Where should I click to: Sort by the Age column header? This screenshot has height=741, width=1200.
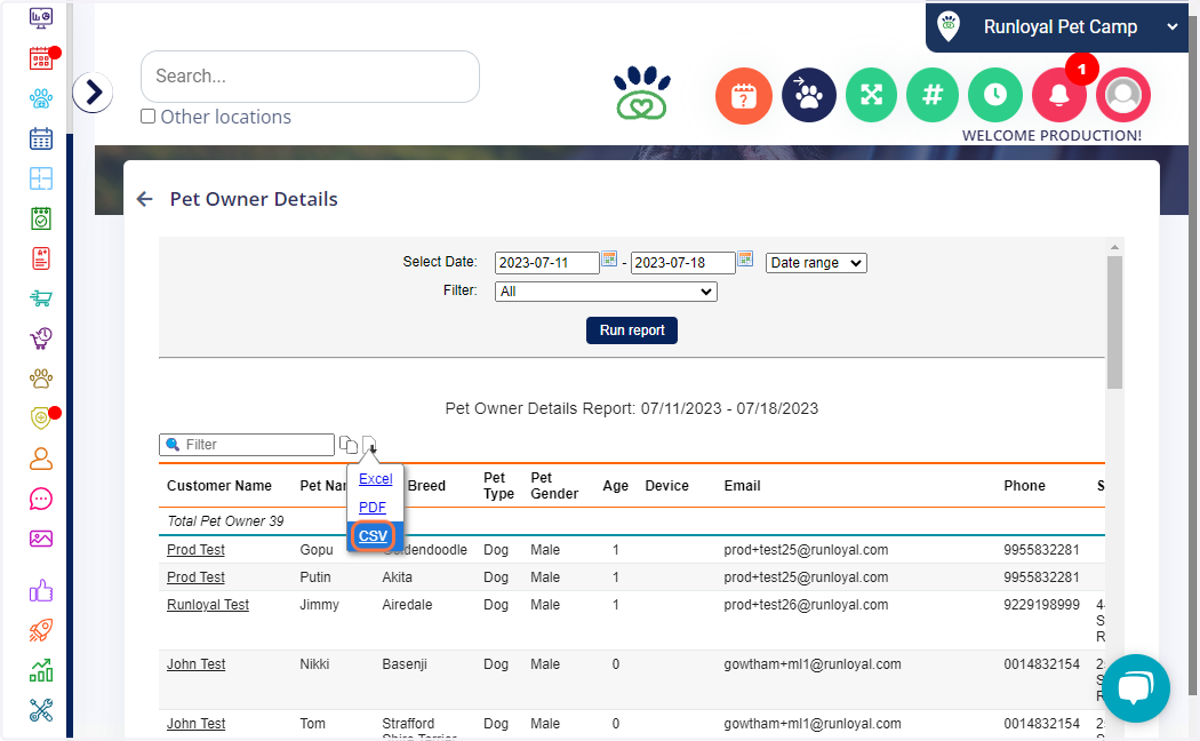[616, 486]
